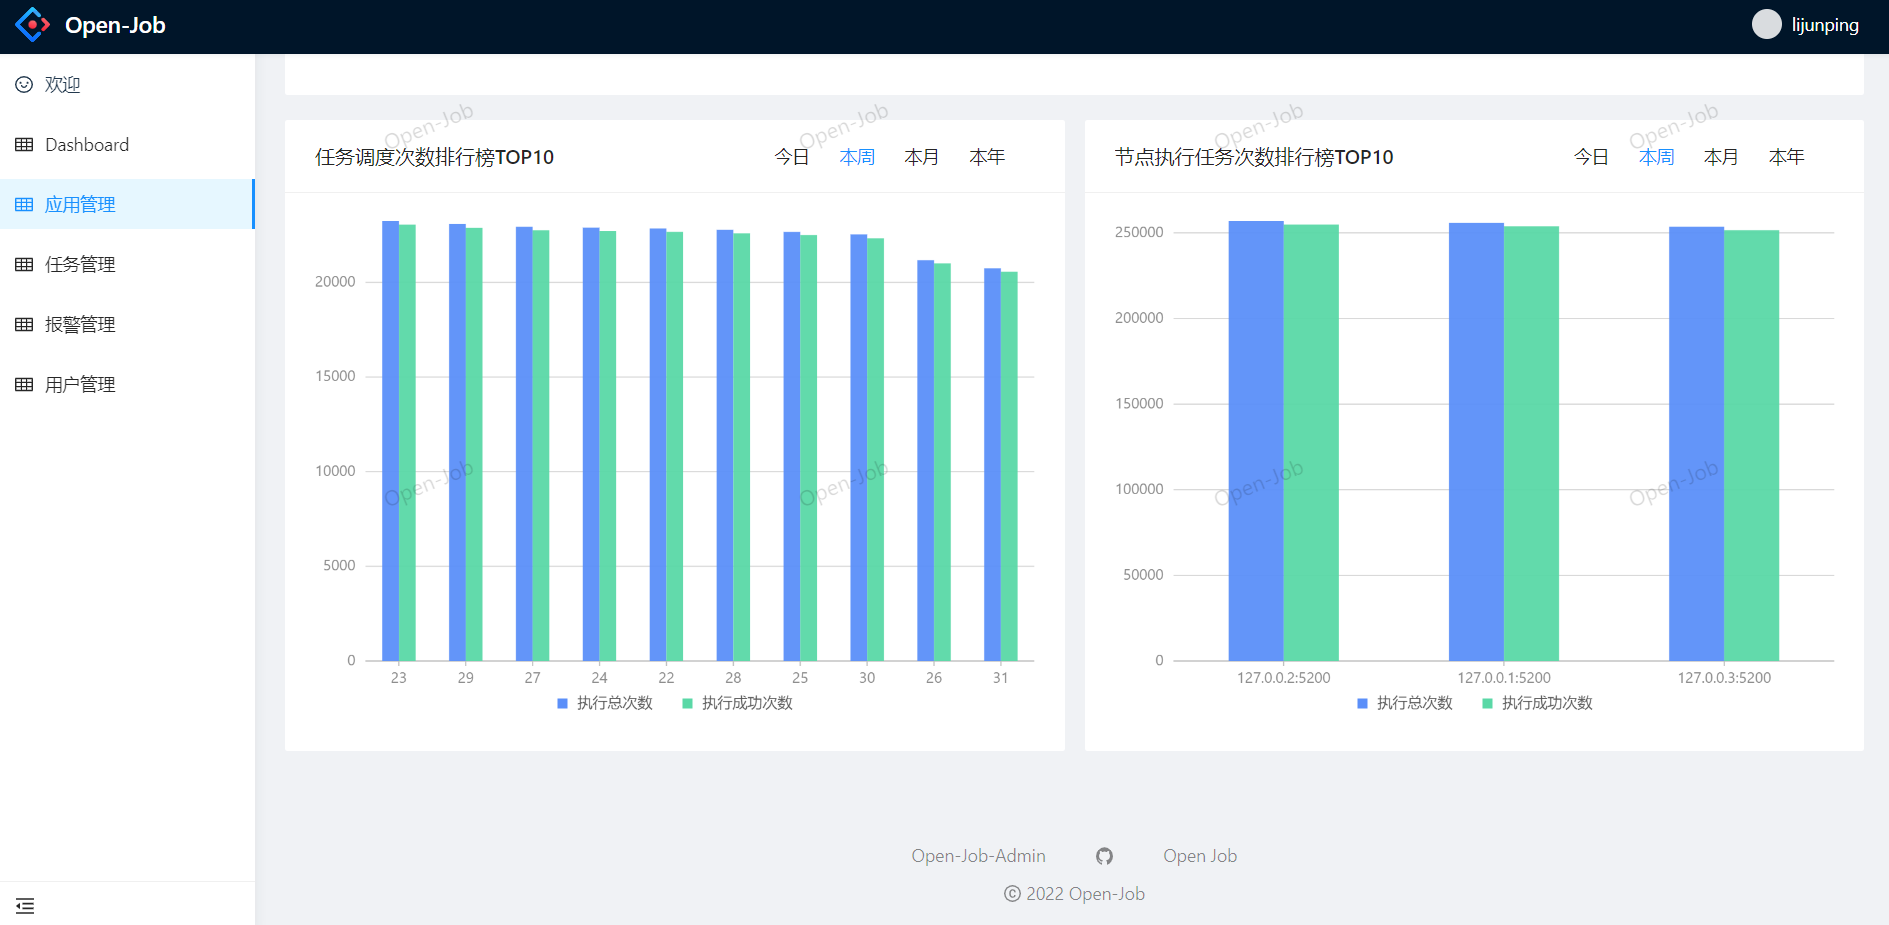
Task: Click the table icon beside 用户管理
Action: (24, 385)
